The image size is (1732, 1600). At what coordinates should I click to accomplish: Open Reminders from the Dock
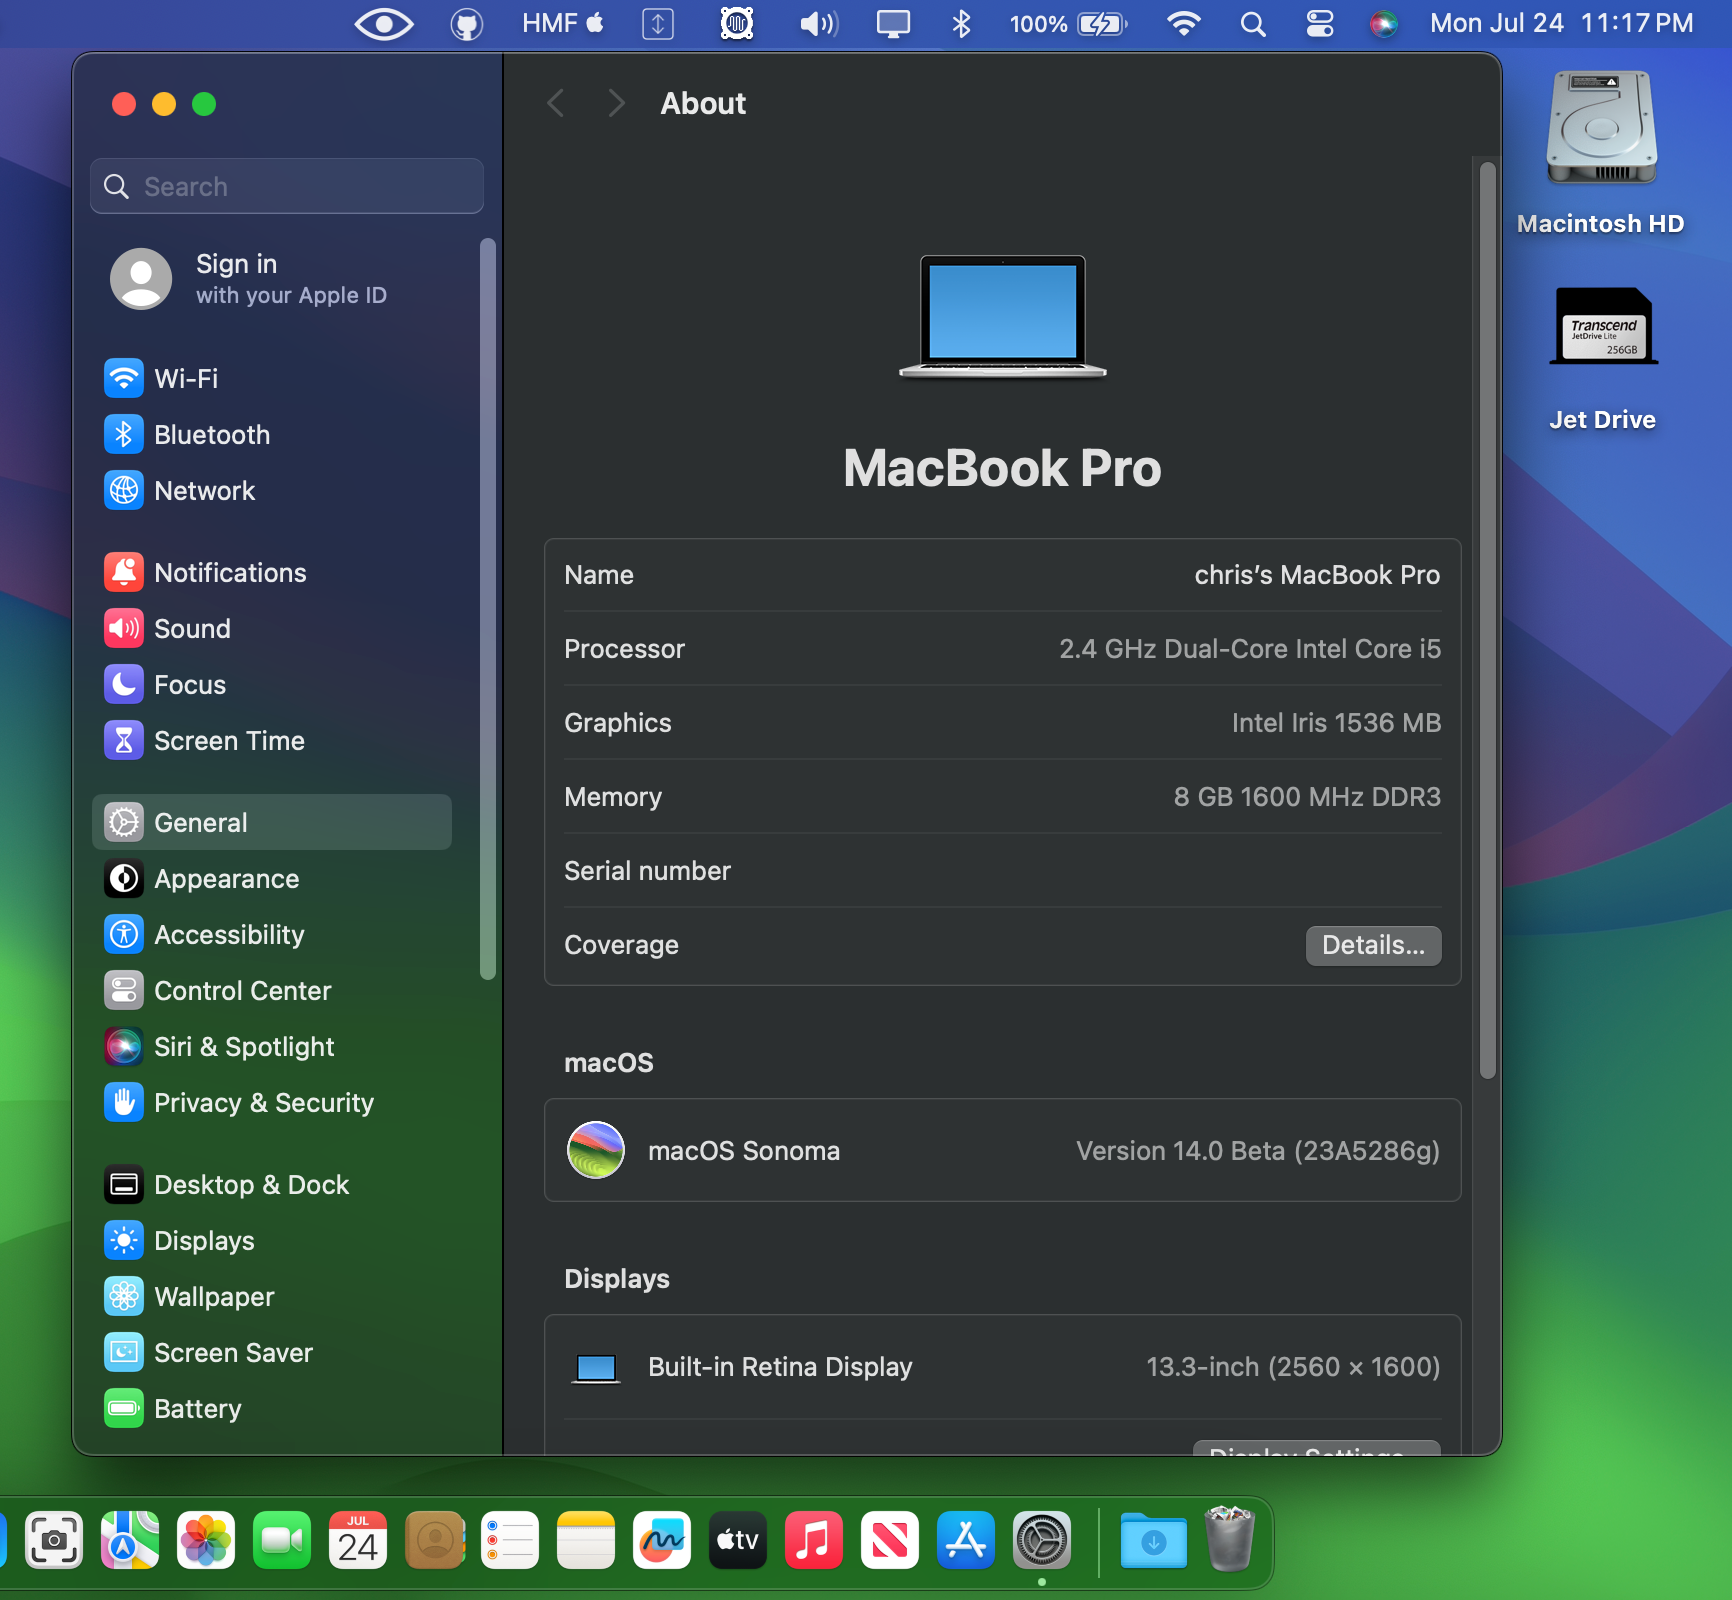point(510,1540)
